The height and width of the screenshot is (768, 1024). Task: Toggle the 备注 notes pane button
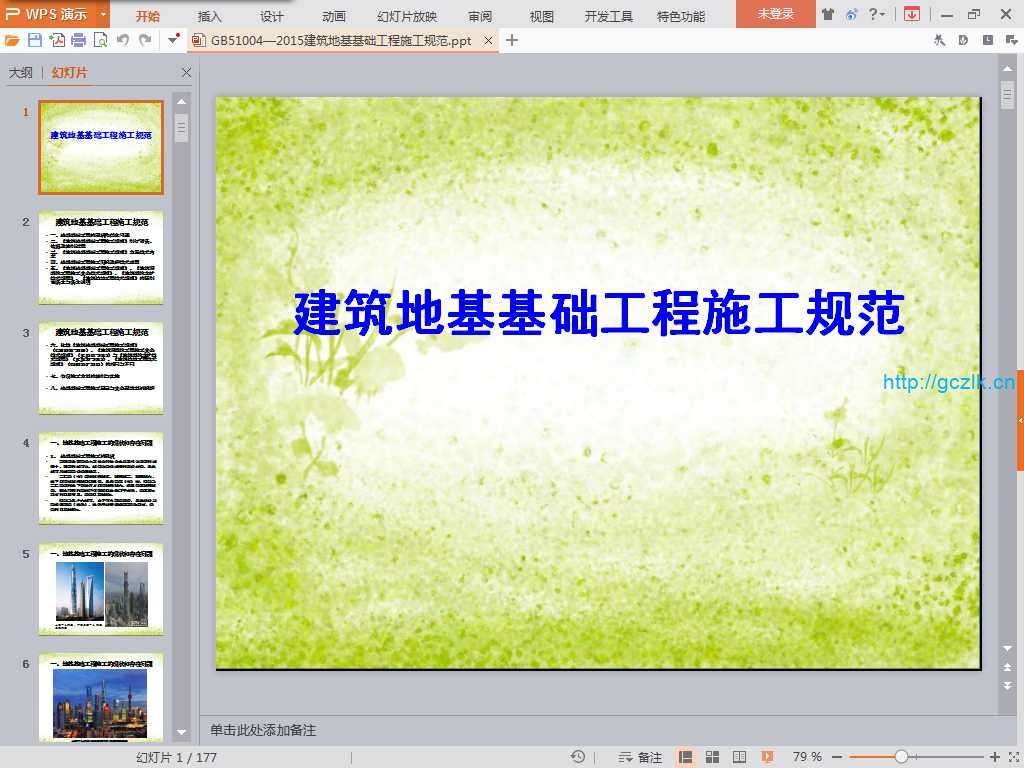(640, 757)
